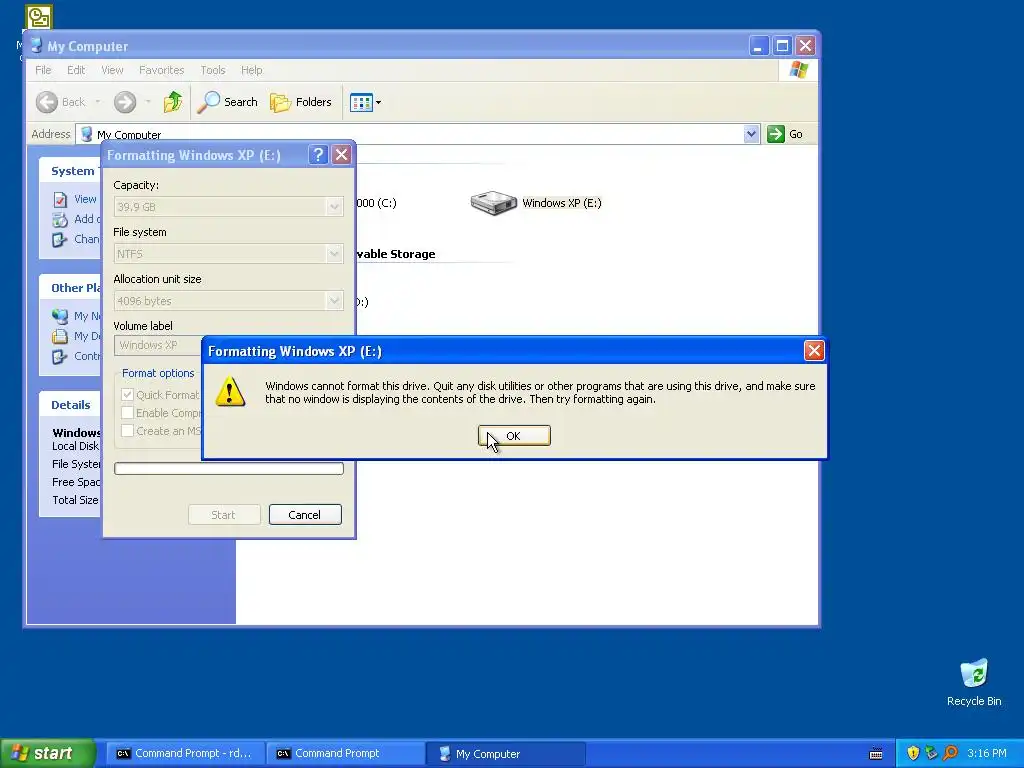Open the File menu in My Computer
The image size is (1024, 768).
tap(43, 70)
